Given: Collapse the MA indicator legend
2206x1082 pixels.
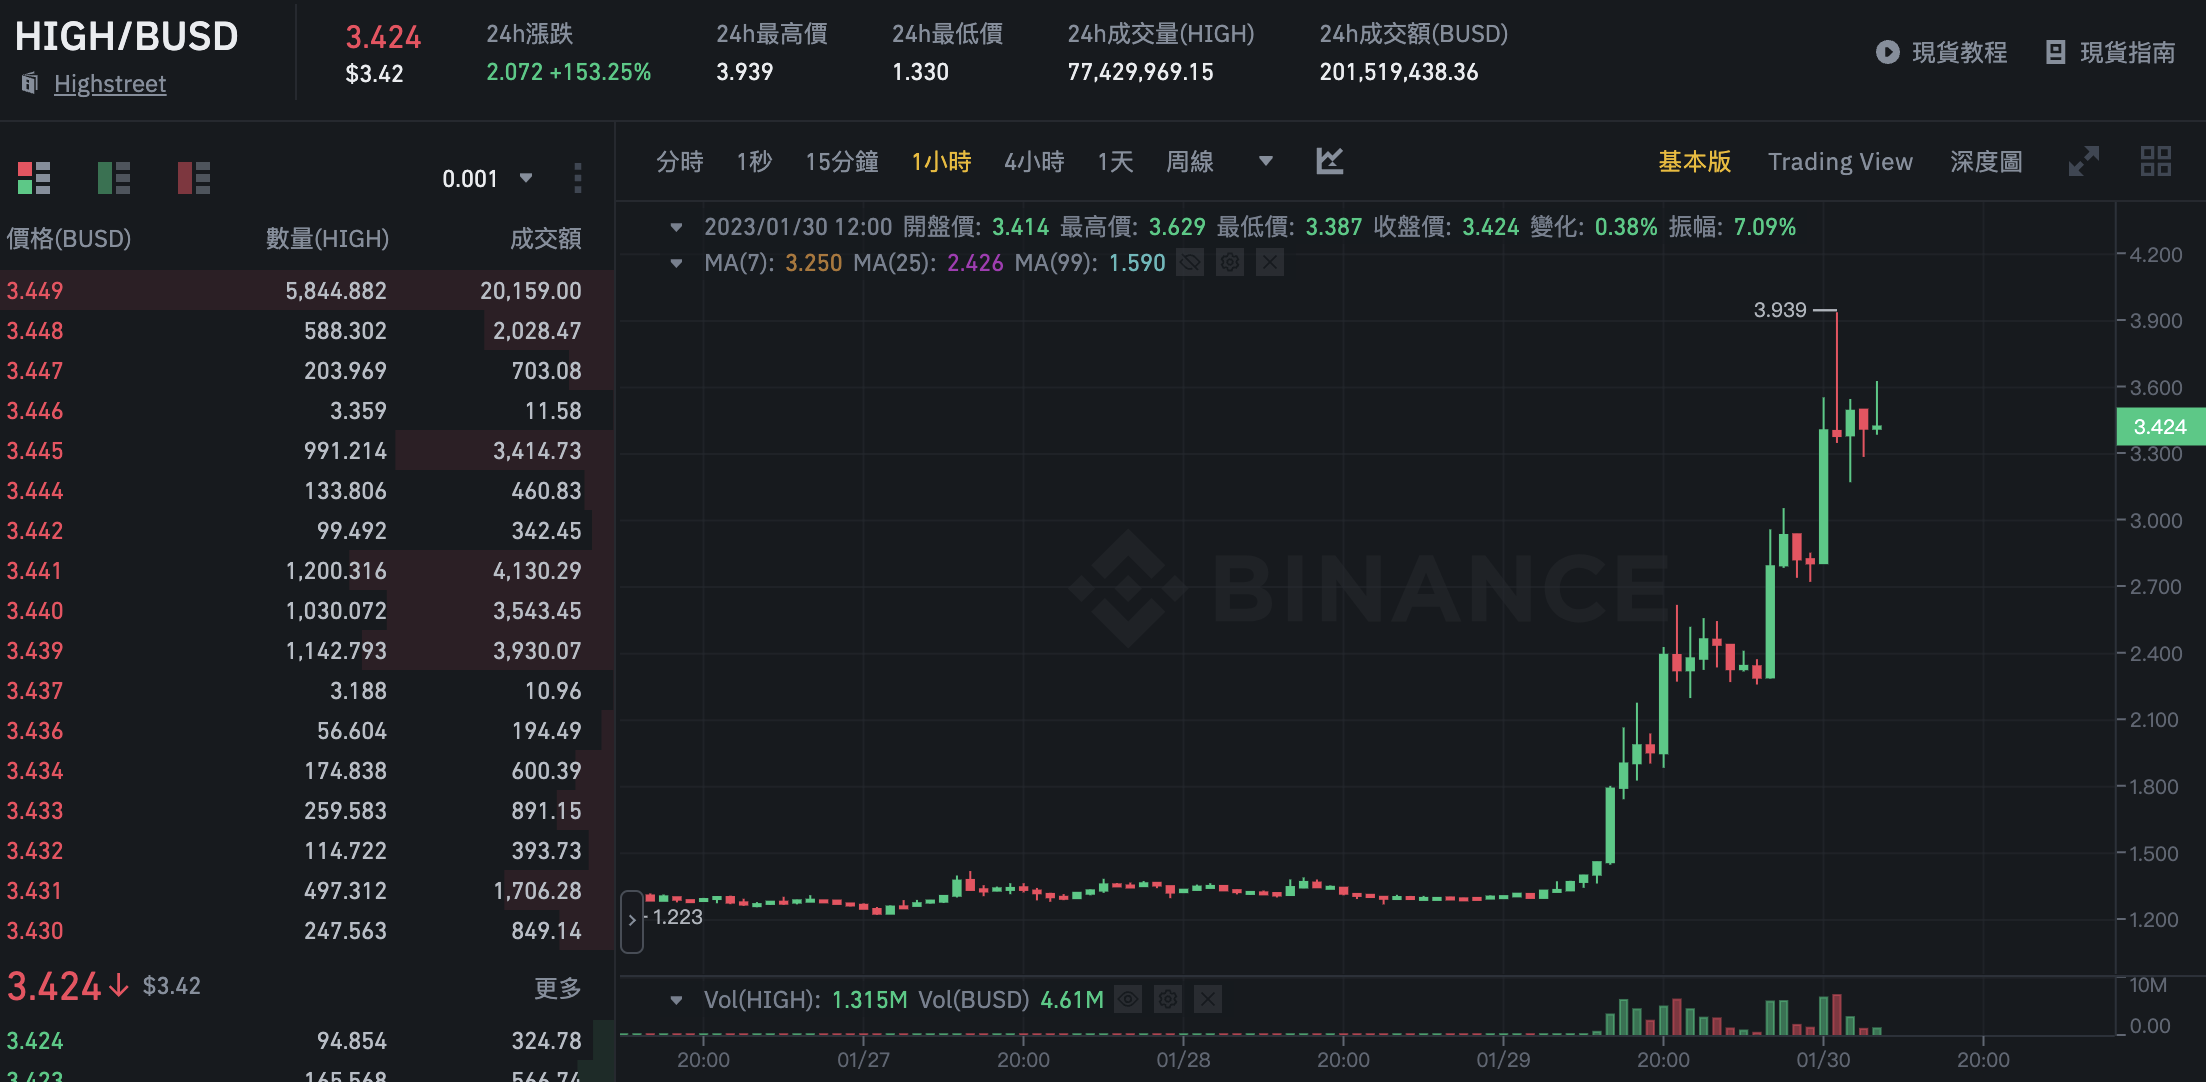Looking at the screenshot, I should tap(676, 263).
